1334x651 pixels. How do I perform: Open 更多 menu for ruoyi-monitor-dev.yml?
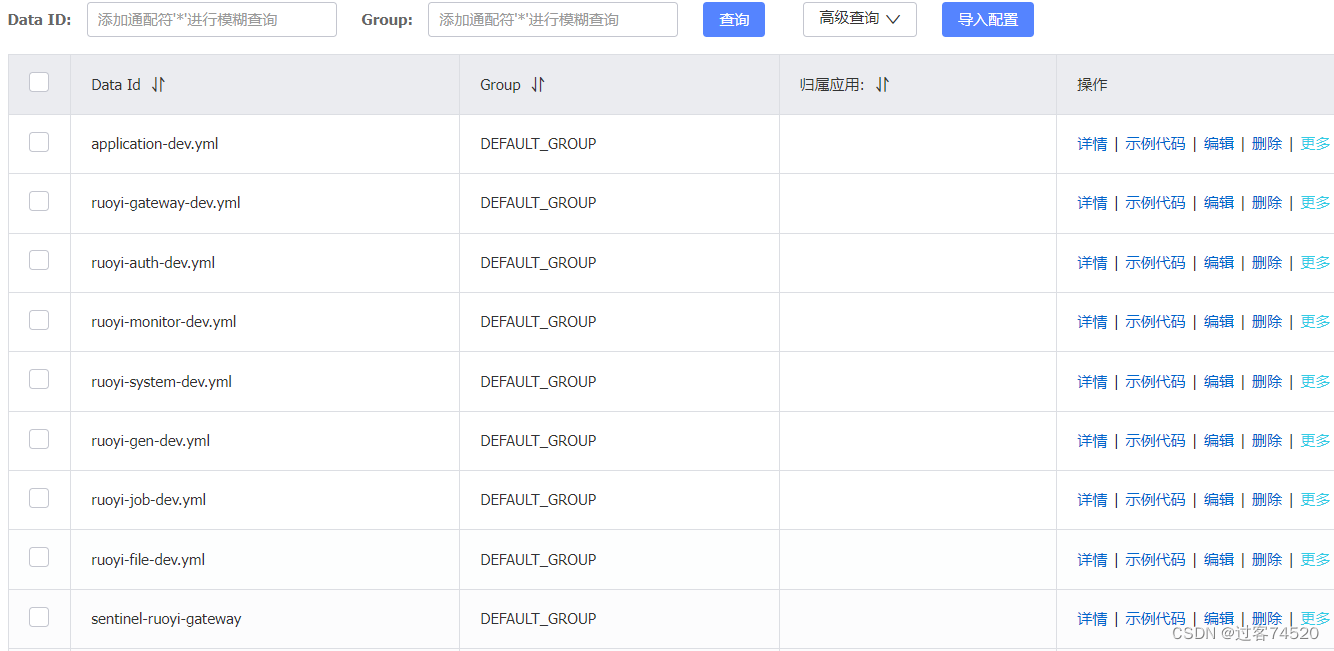click(x=1315, y=322)
